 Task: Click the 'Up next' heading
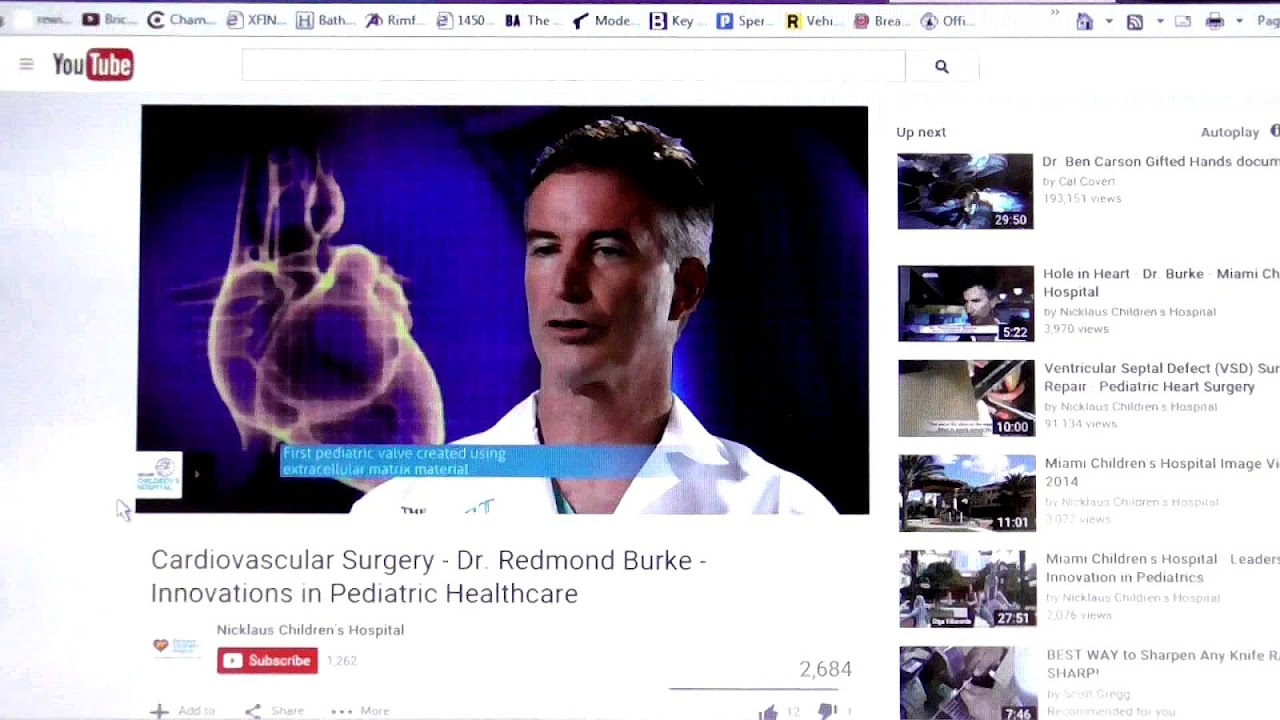pos(921,132)
